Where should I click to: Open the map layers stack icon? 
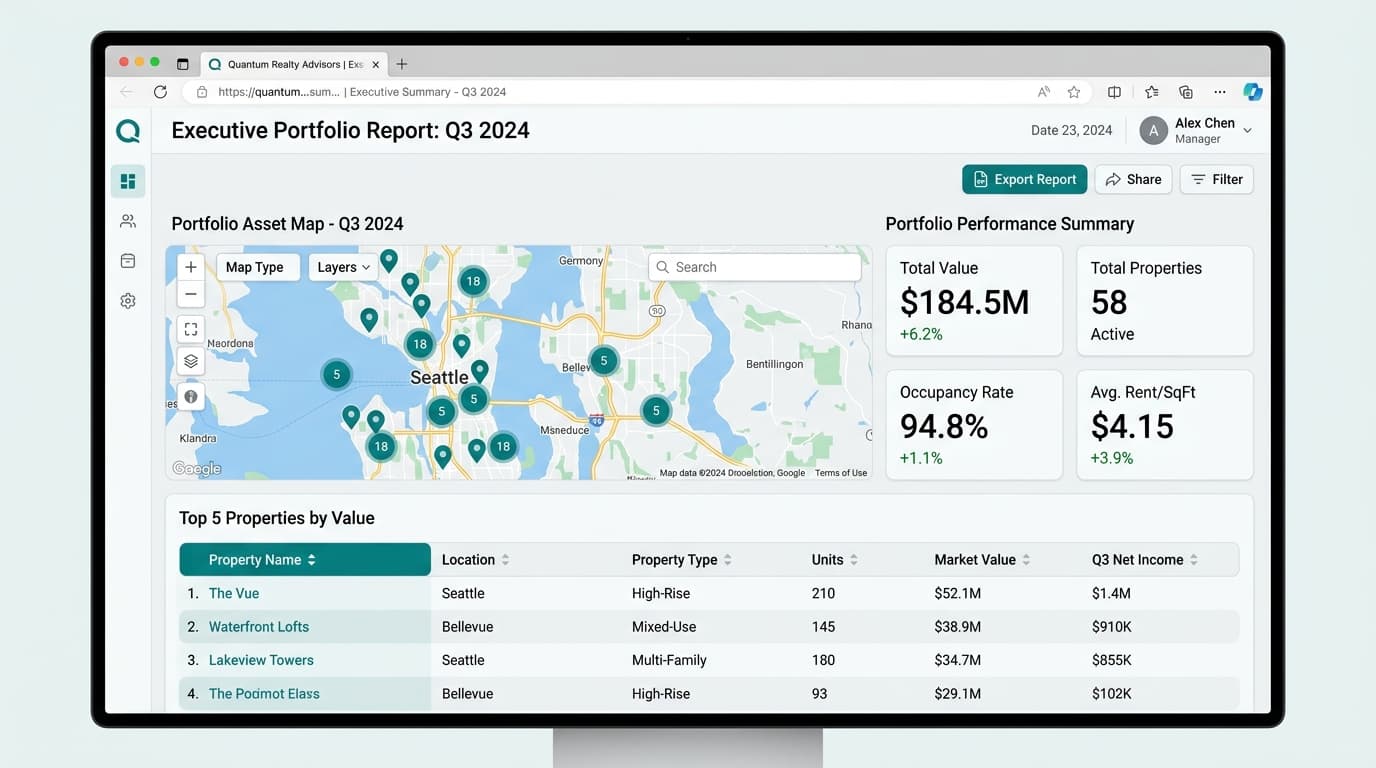click(191, 361)
